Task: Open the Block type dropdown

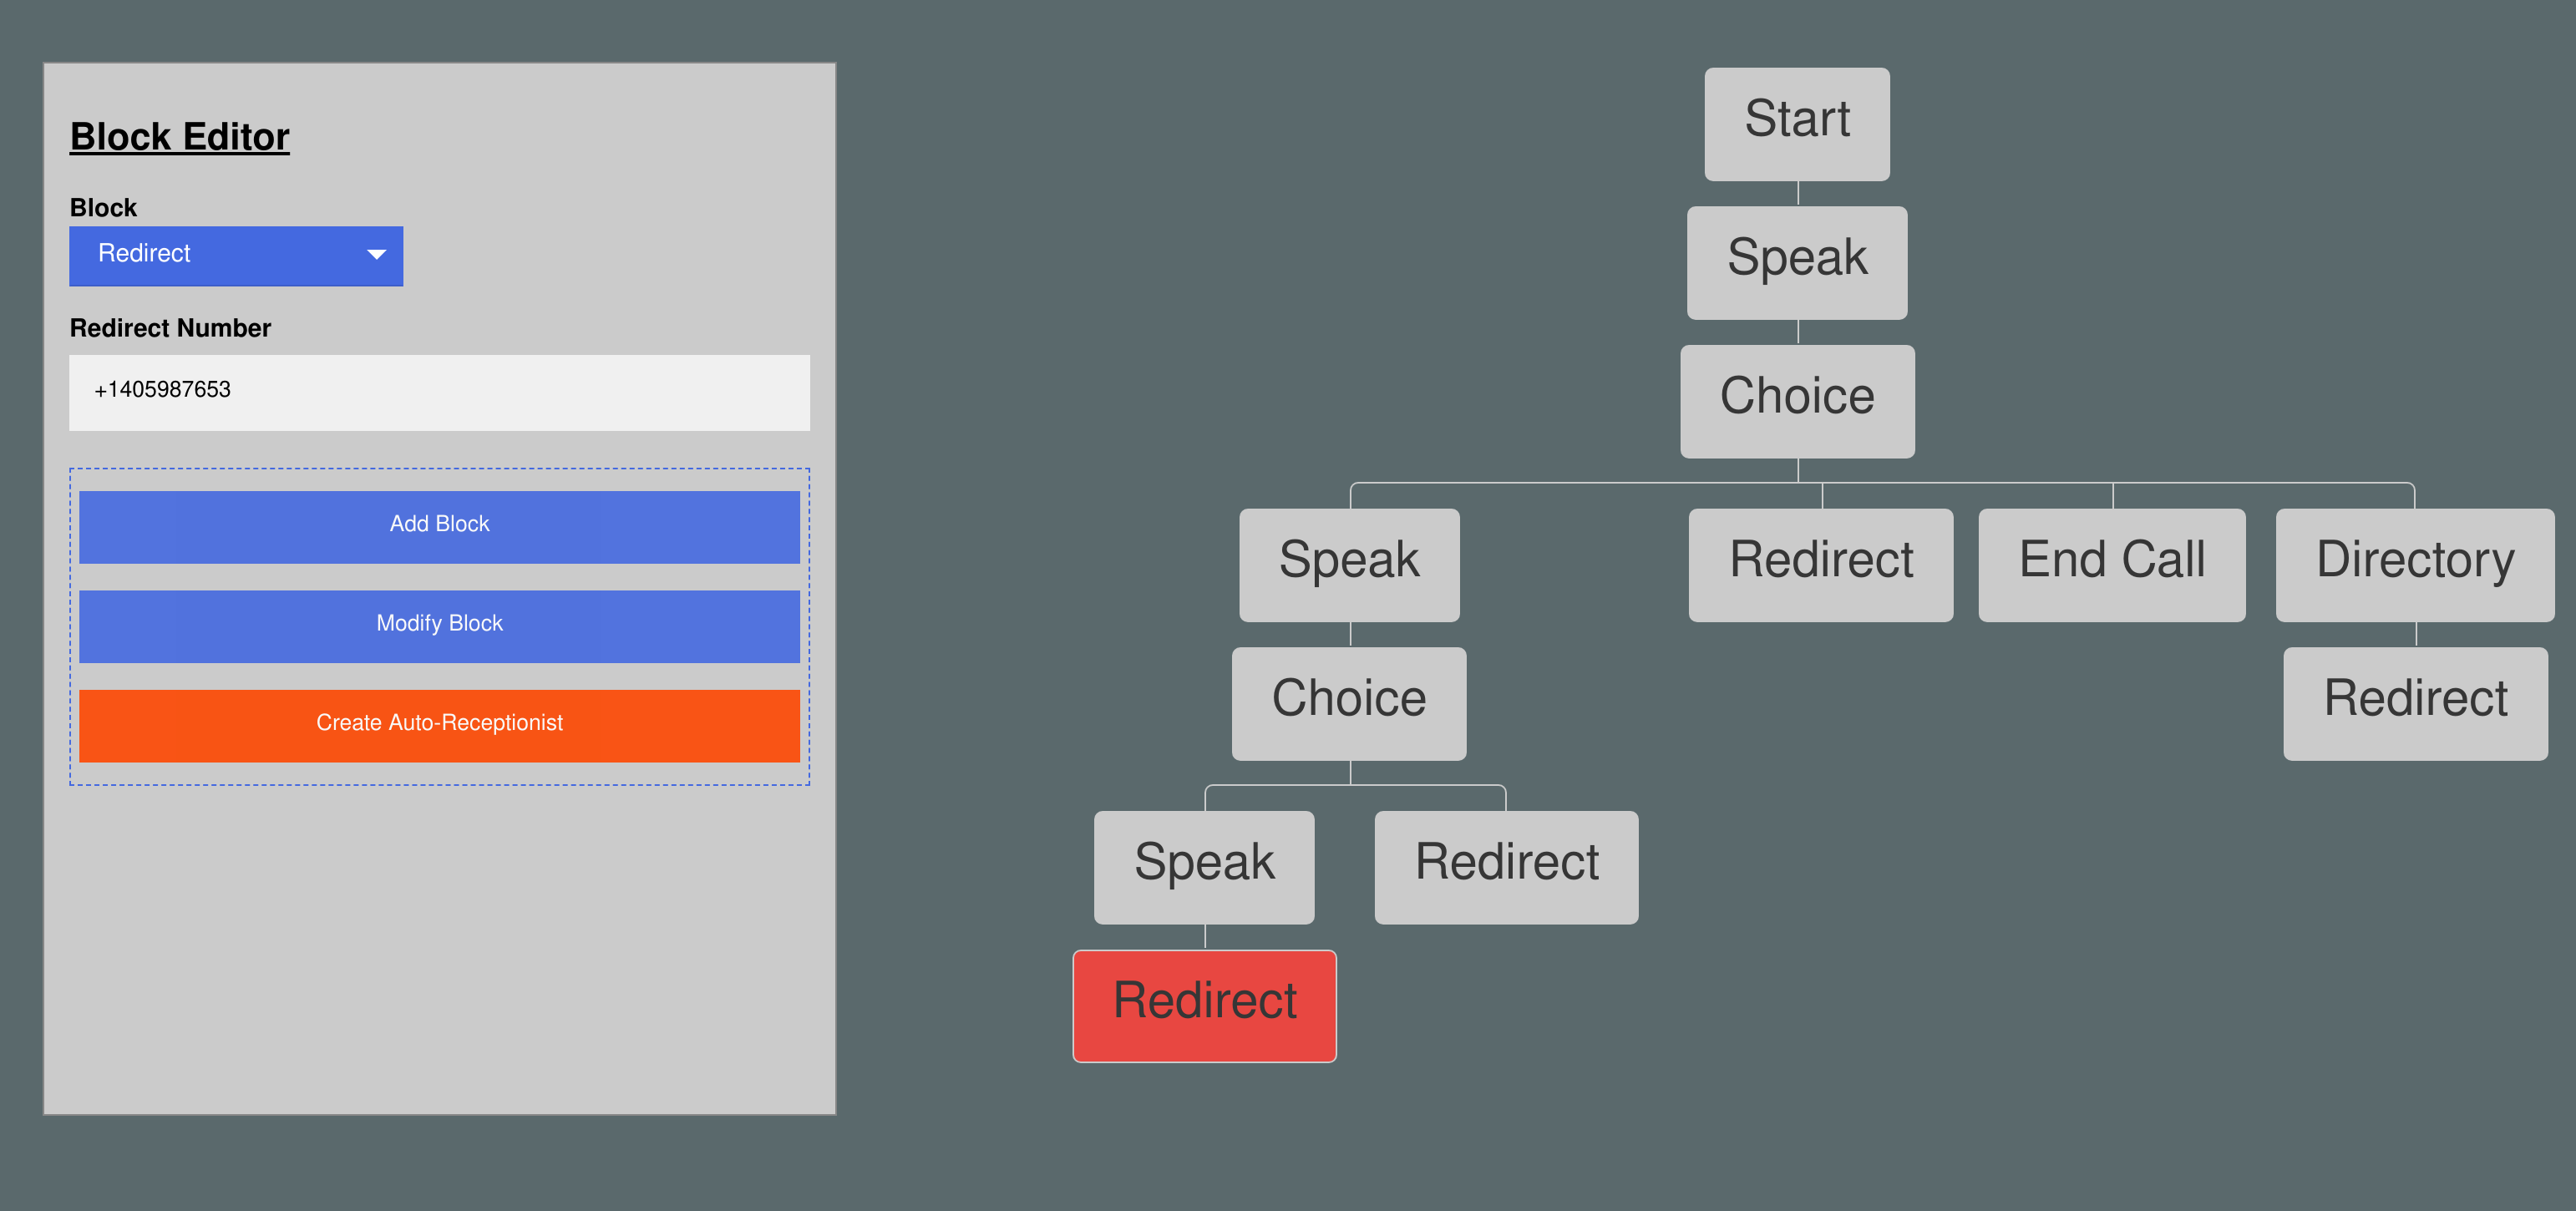Action: point(236,255)
